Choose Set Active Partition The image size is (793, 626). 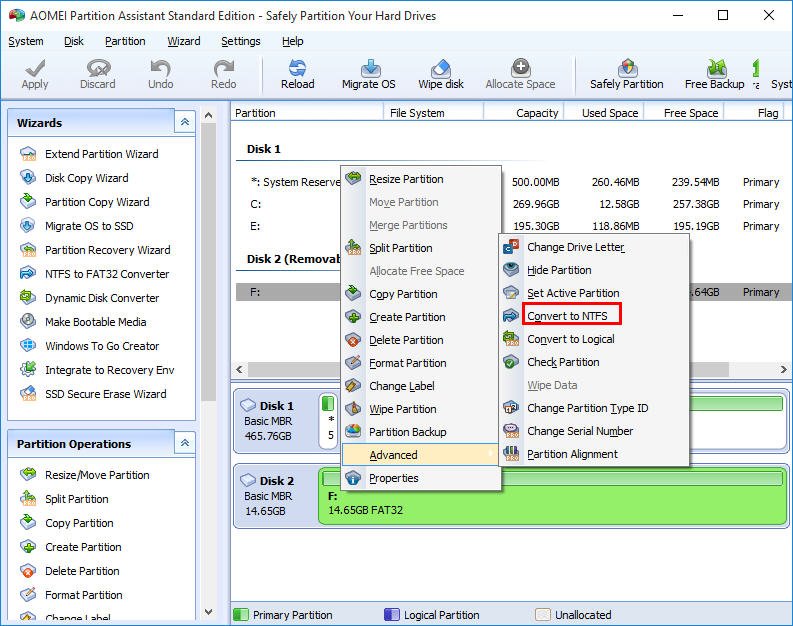tap(594, 293)
